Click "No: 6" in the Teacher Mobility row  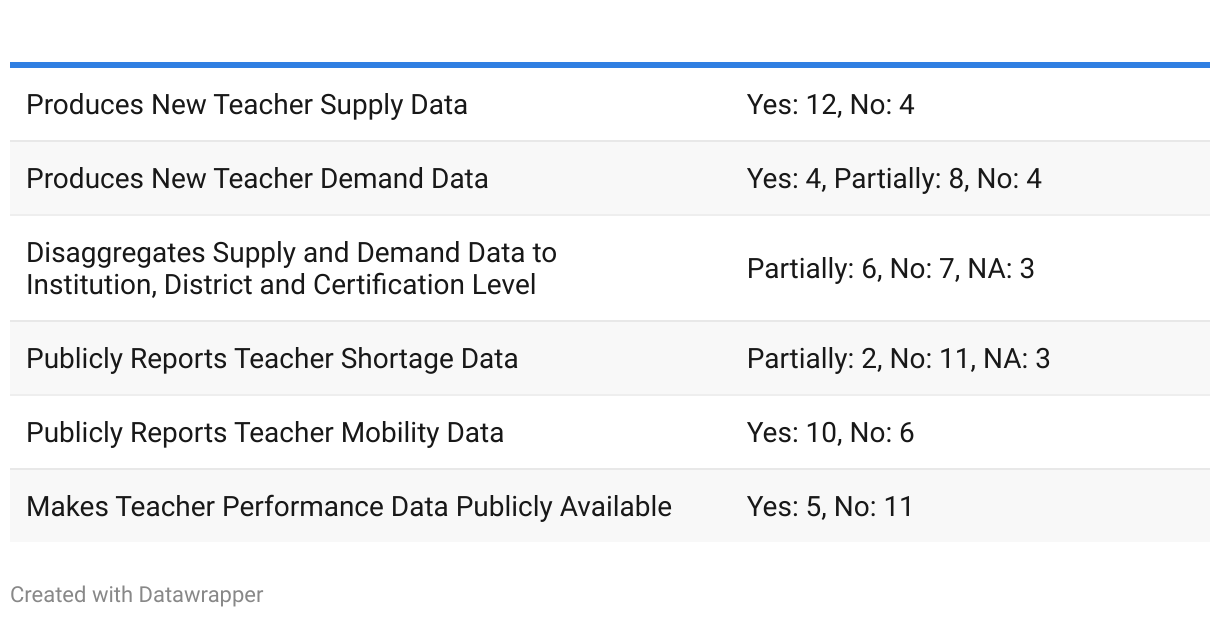(x=881, y=433)
